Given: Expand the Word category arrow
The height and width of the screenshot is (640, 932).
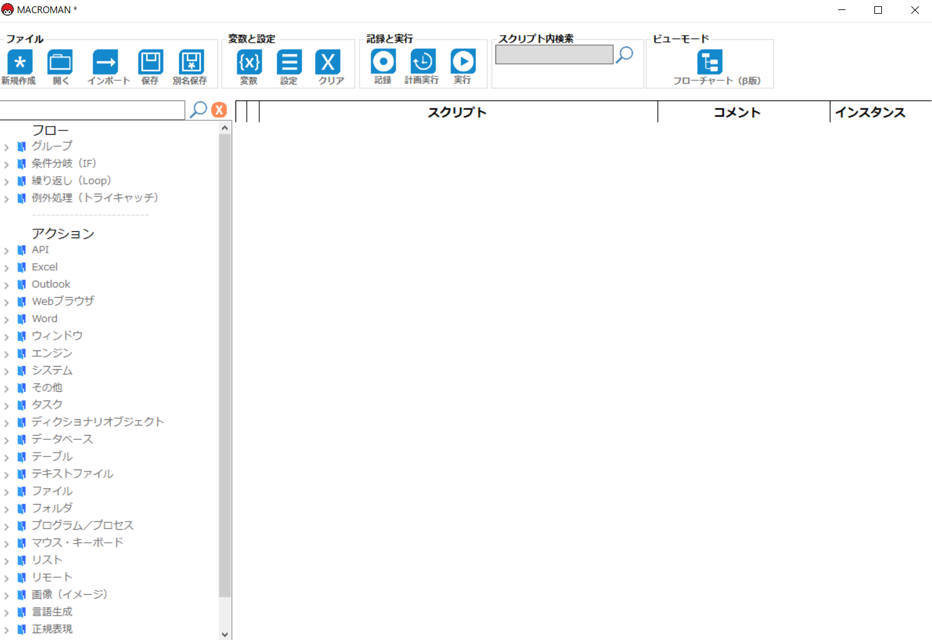Looking at the screenshot, I should [x=6, y=320].
